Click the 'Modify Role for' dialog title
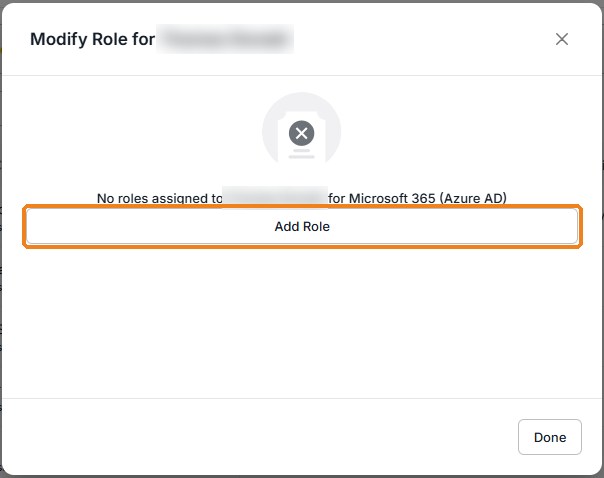 tap(92, 39)
